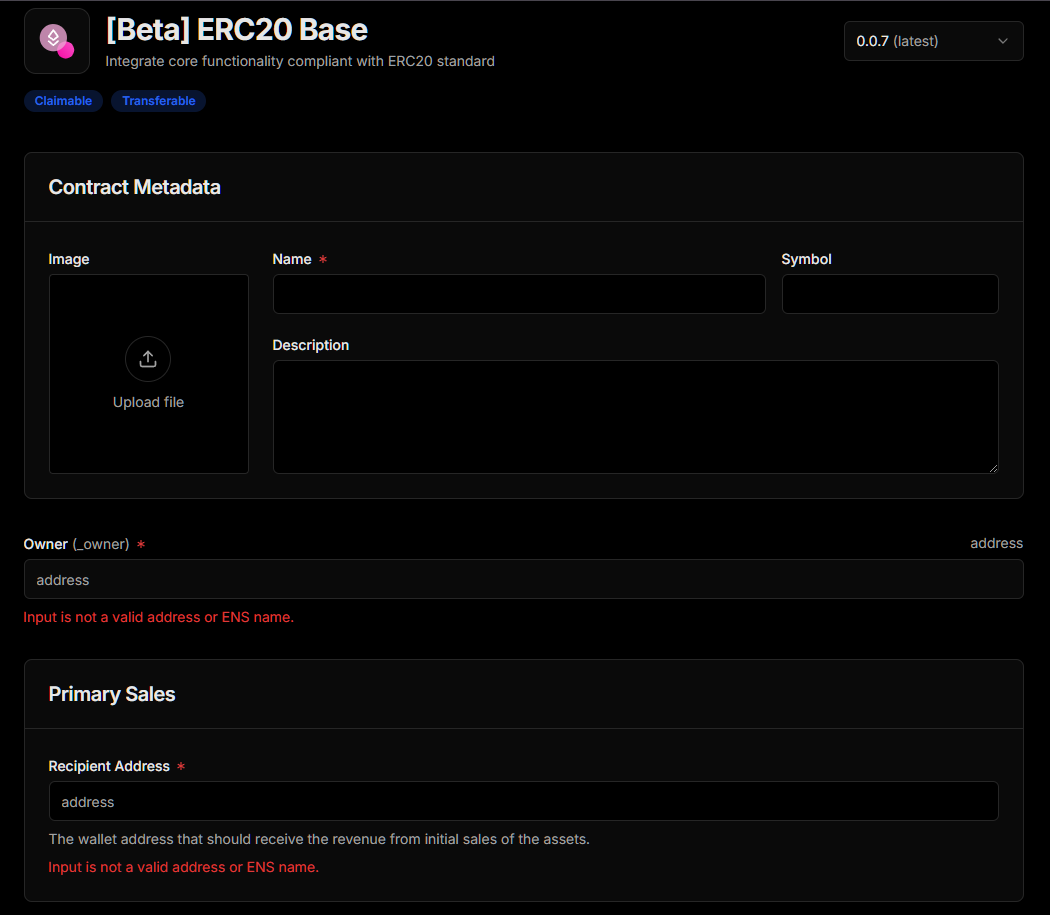Click the Contract Metadata section heading

[134, 187]
